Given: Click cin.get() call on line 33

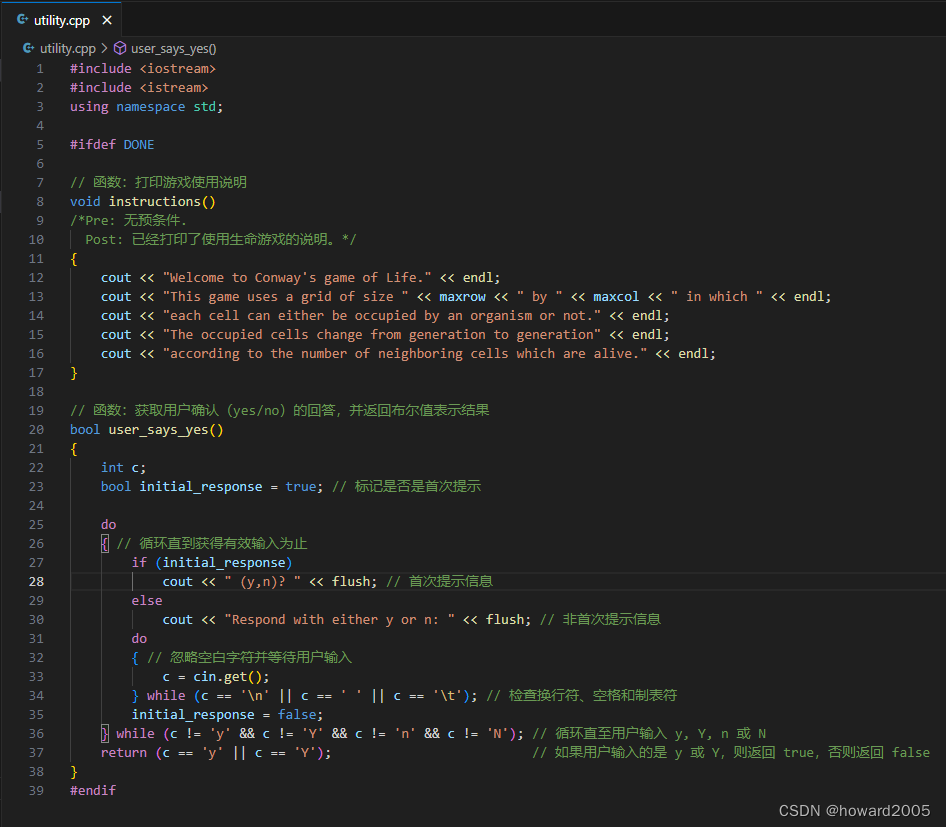Looking at the screenshot, I should [228, 676].
